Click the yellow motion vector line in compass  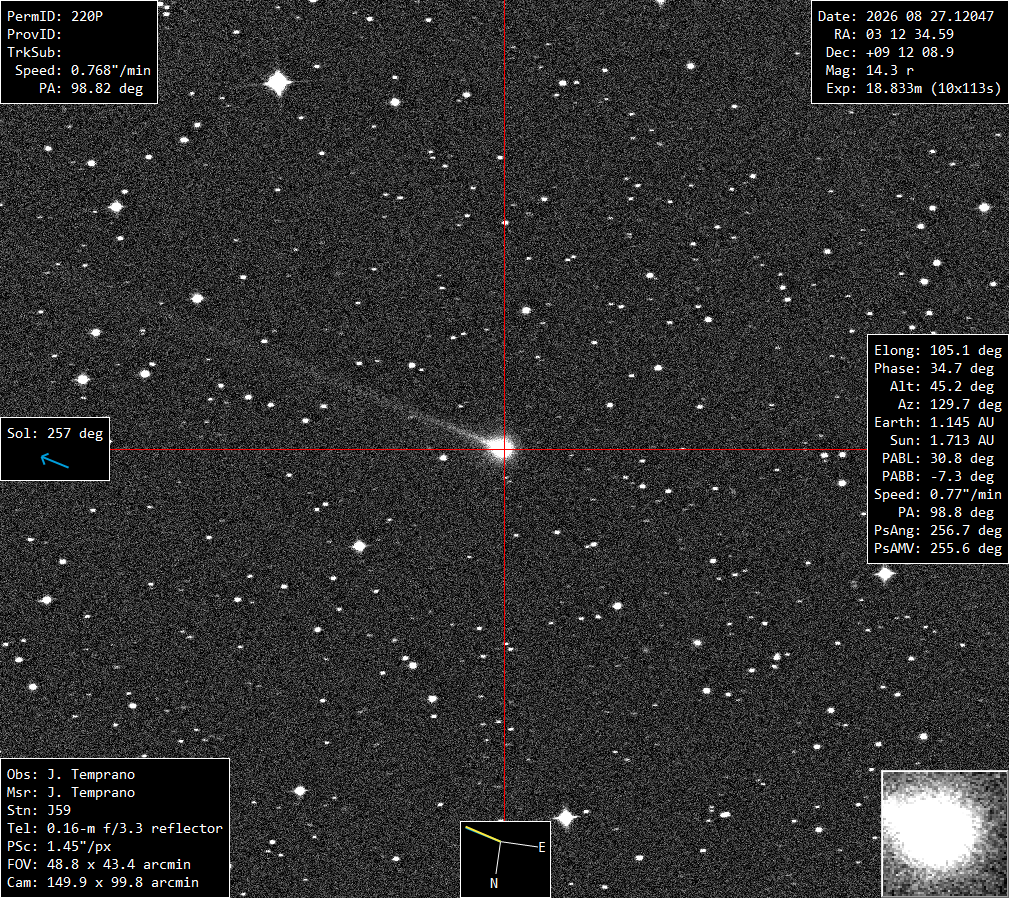click(483, 834)
